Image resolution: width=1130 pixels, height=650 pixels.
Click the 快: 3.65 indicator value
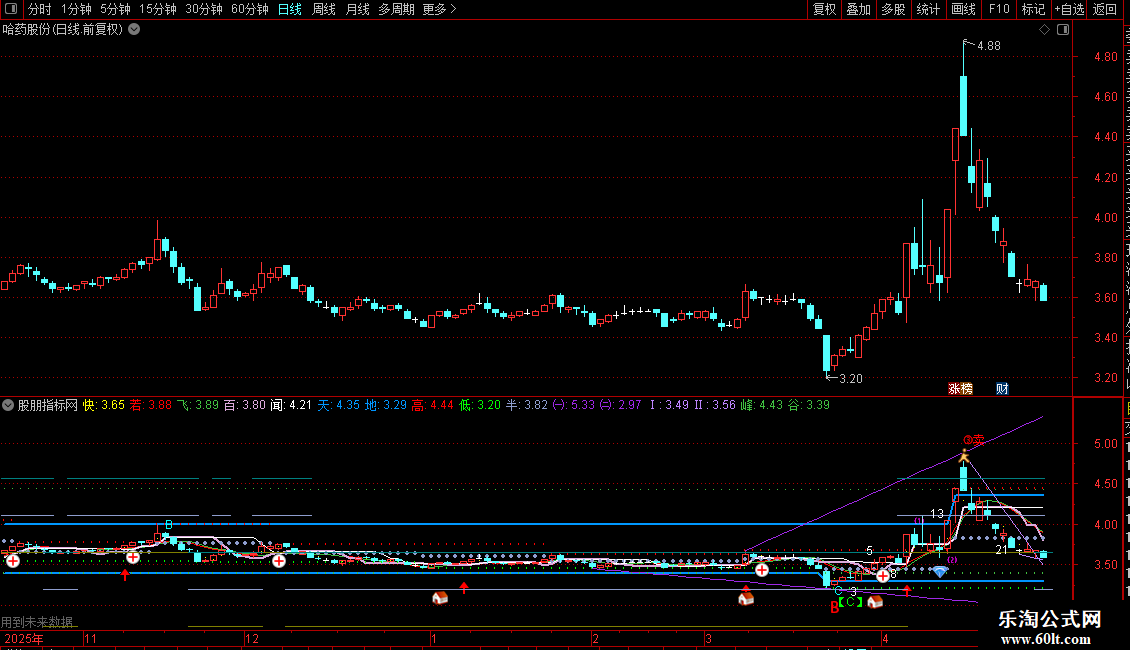[104, 405]
